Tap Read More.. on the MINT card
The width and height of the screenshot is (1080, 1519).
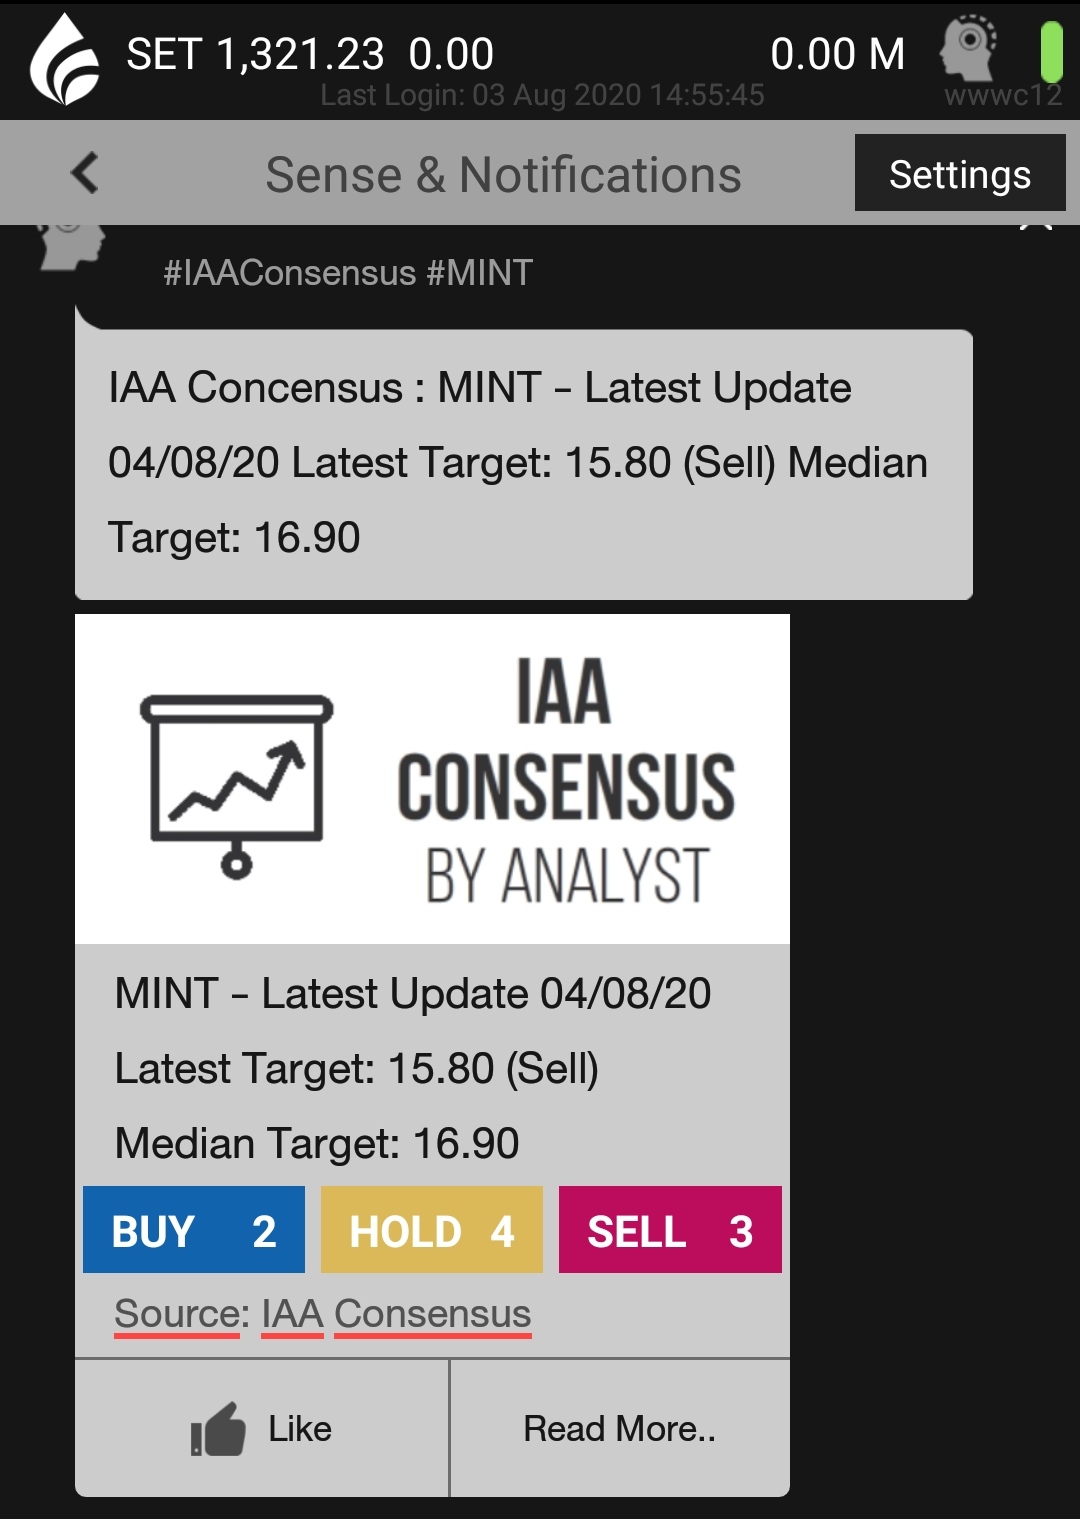click(619, 1428)
